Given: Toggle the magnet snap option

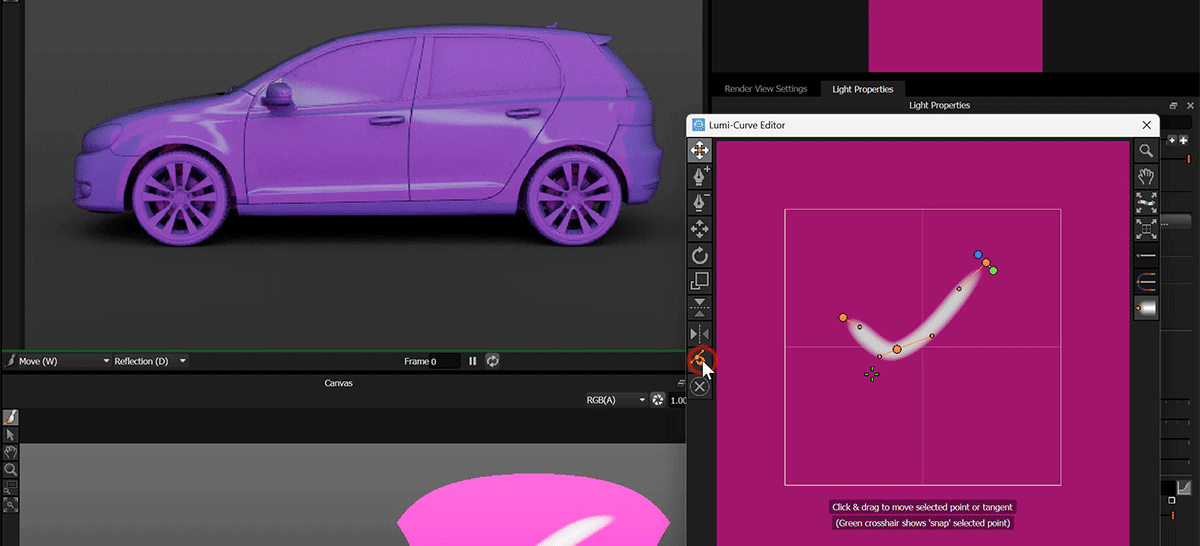Looking at the screenshot, I should click(1146, 283).
